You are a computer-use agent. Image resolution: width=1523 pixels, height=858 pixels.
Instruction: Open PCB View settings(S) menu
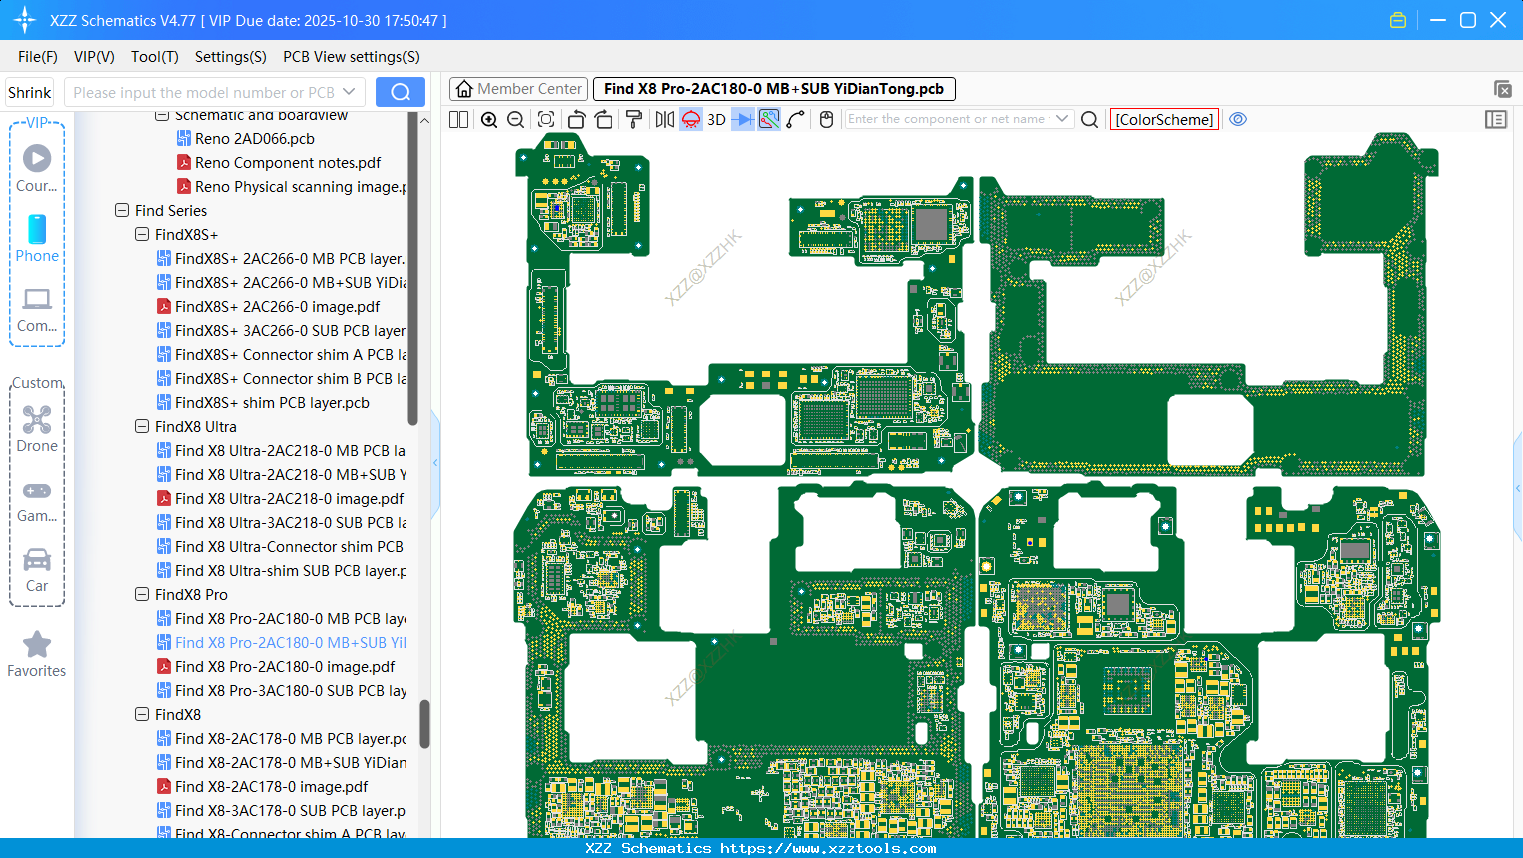pos(351,57)
